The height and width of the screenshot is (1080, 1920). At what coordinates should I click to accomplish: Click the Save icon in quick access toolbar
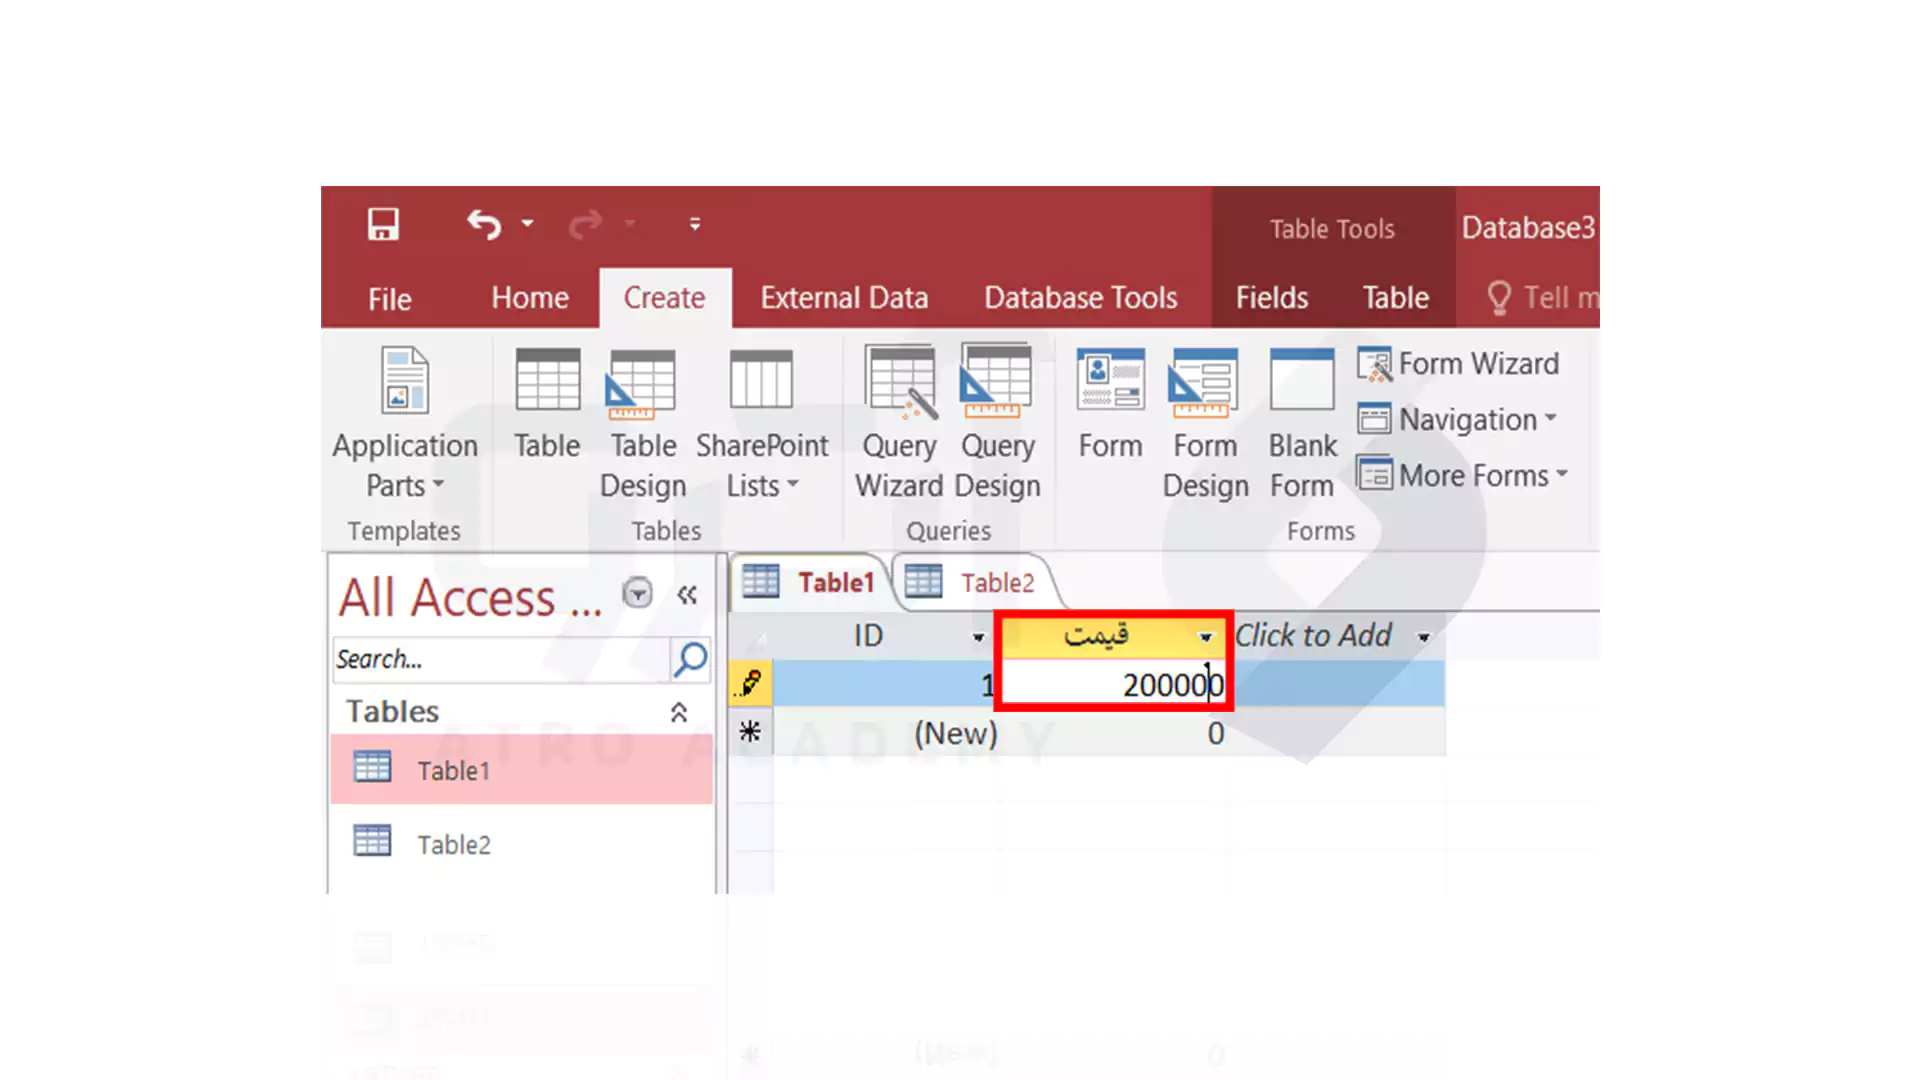[x=383, y=224]
